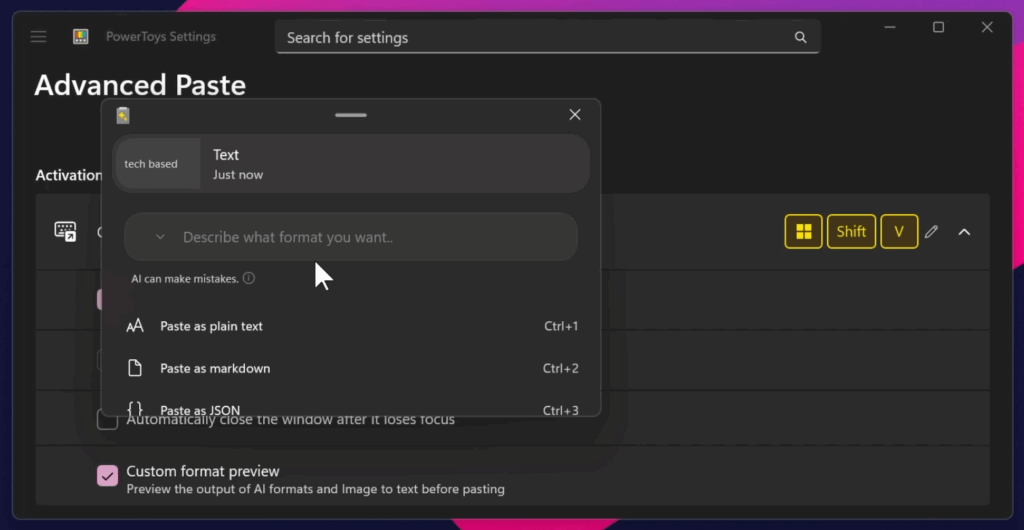This screenshot has height=530, width=1024.
Task: Click the Advanced Paste clipboard icon in popup
Action: pyautogui.click(x=123, y=115)
